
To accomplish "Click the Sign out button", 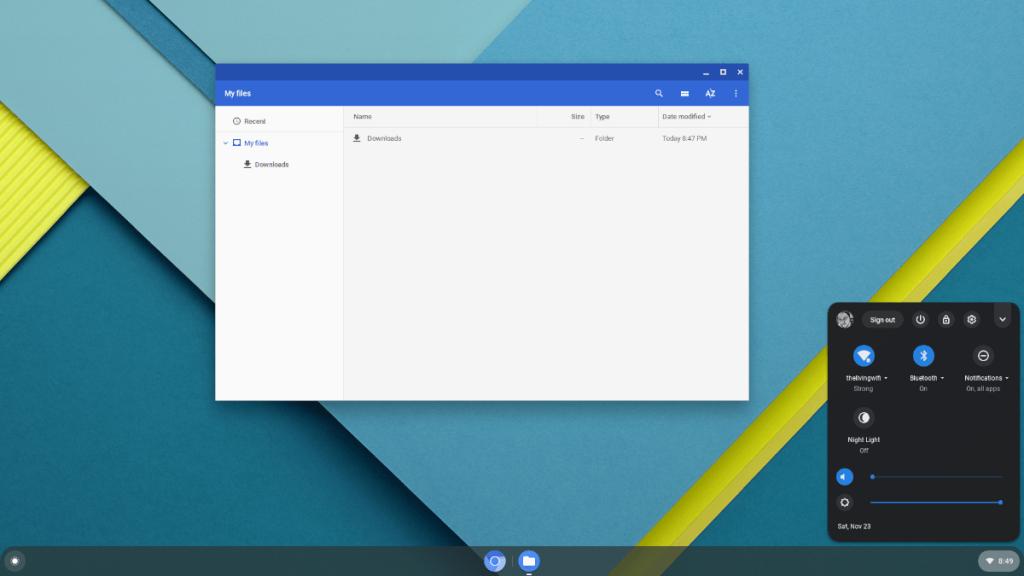I will click(882, 319).
